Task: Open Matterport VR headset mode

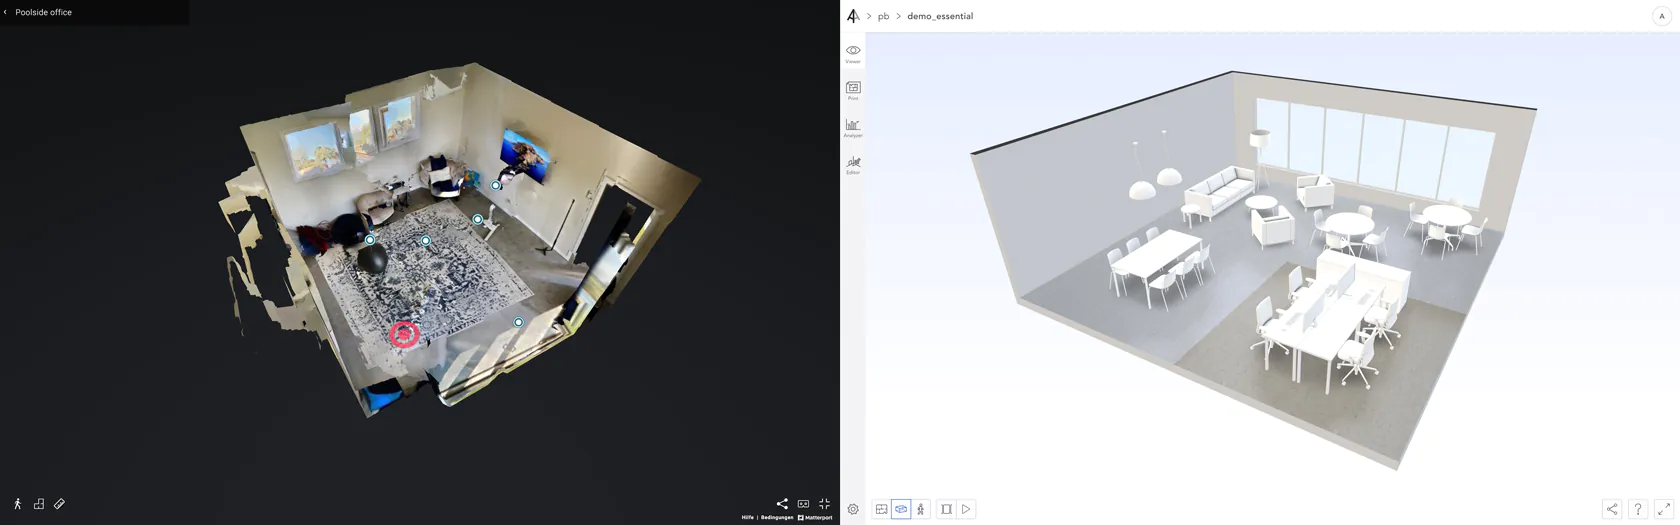Action: (803, 504)
